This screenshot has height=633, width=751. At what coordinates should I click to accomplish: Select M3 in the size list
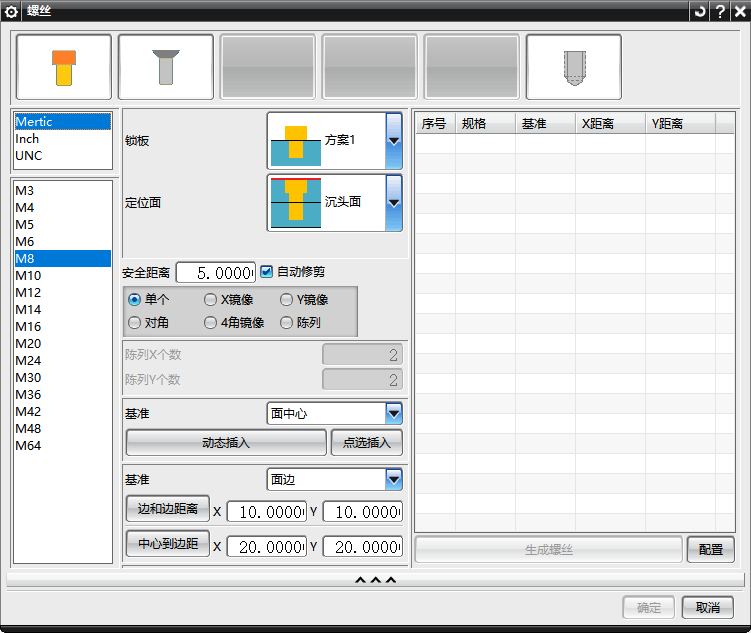(63, 191)
